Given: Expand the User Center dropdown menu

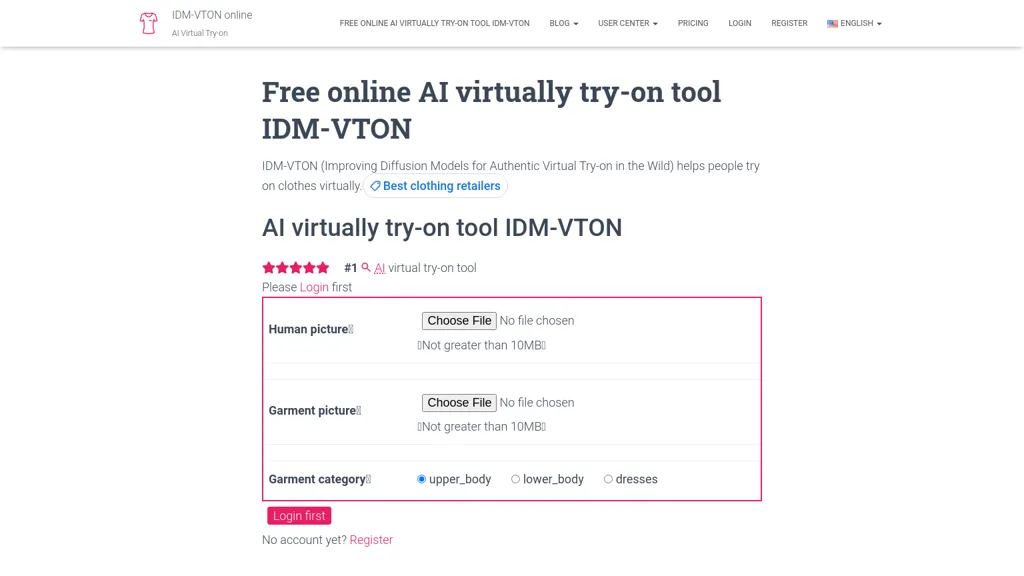Looking at the screenshot, I should 628,24.
